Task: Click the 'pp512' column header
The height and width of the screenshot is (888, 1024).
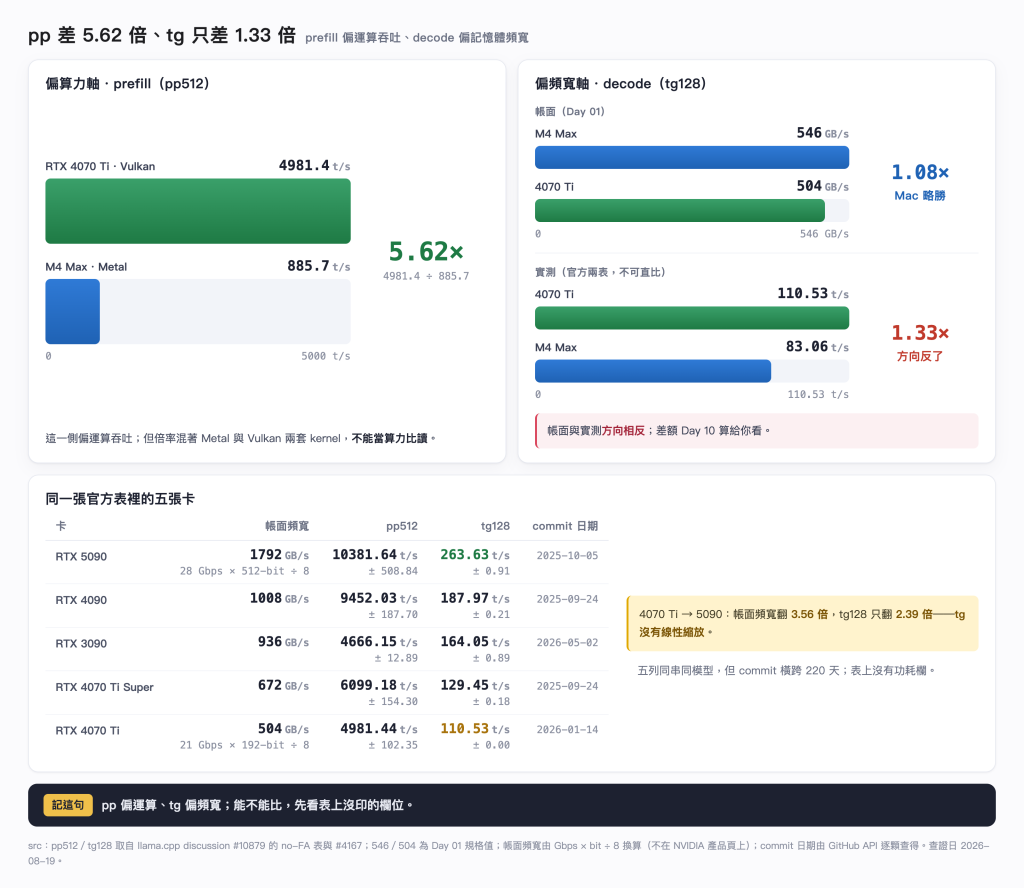Action: pos(402,526)
